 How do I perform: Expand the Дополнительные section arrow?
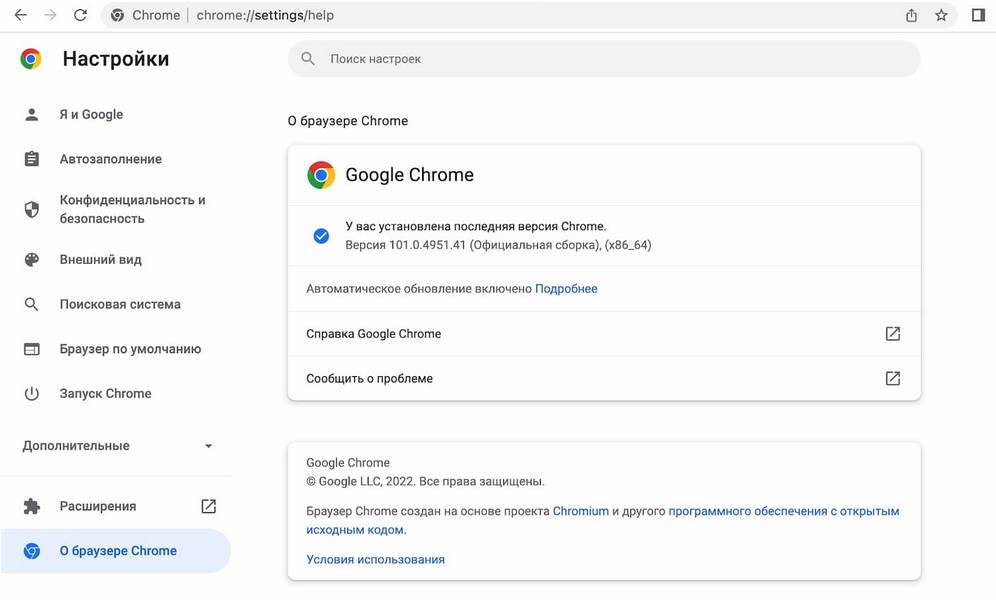[x=208, y=446]
